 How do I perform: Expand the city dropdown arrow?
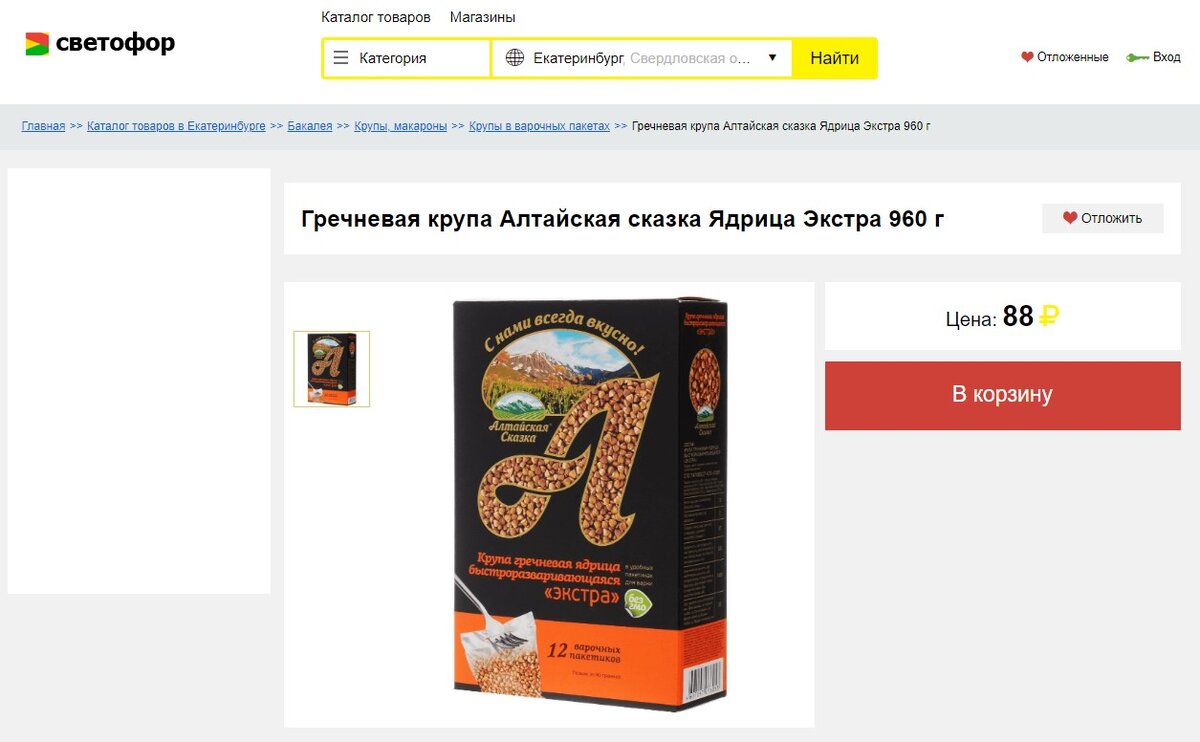coord(772,58)
